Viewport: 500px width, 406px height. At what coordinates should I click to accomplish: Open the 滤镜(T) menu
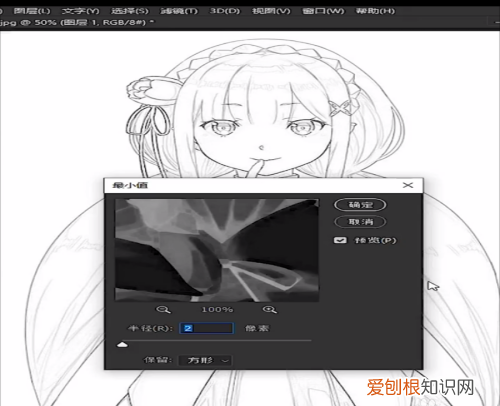pyautogui.click(x=179, y=11)
